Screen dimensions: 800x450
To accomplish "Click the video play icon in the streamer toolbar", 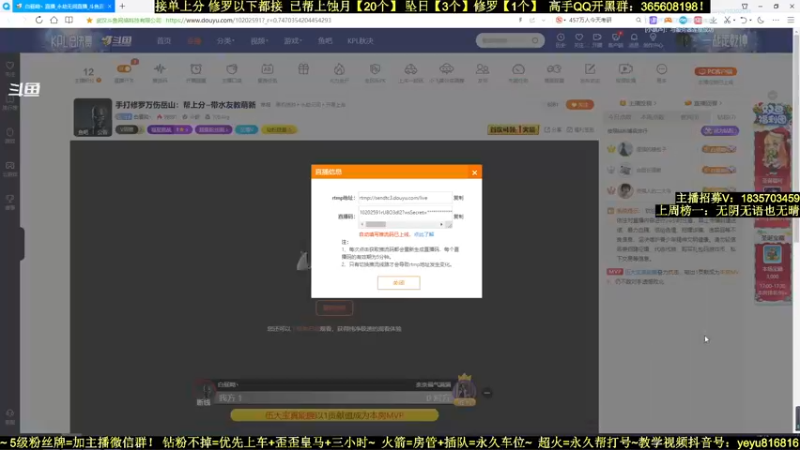I will pyautogui.click(x=626, y=69).
